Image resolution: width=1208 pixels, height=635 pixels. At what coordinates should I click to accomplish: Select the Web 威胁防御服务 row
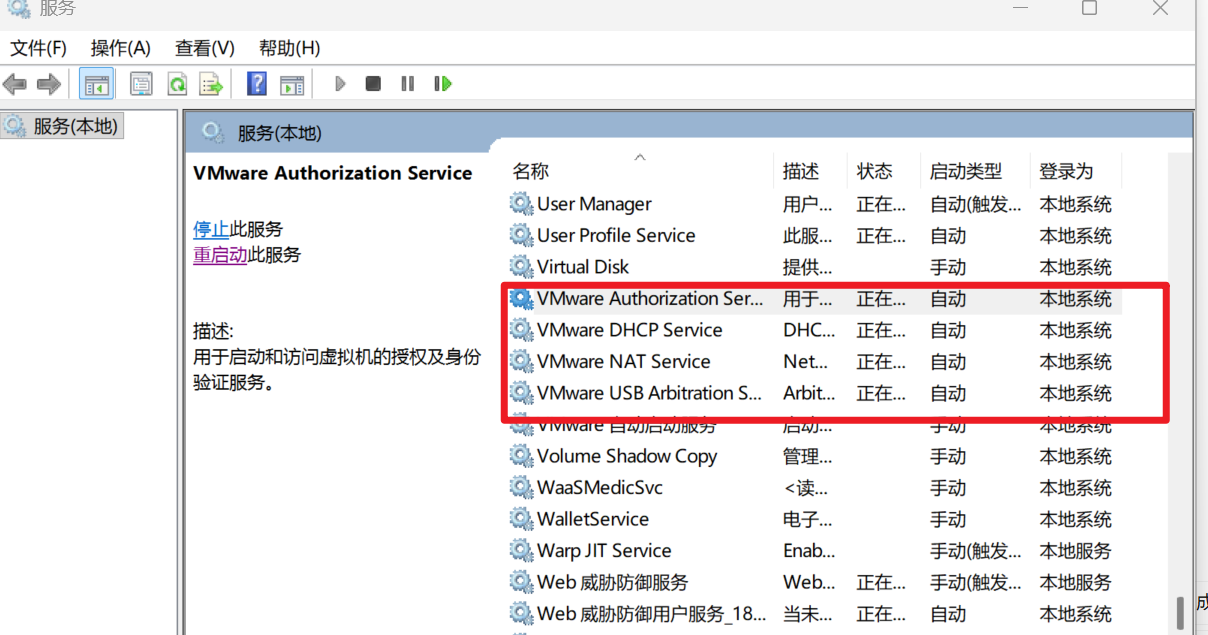(x=814, y=582)
